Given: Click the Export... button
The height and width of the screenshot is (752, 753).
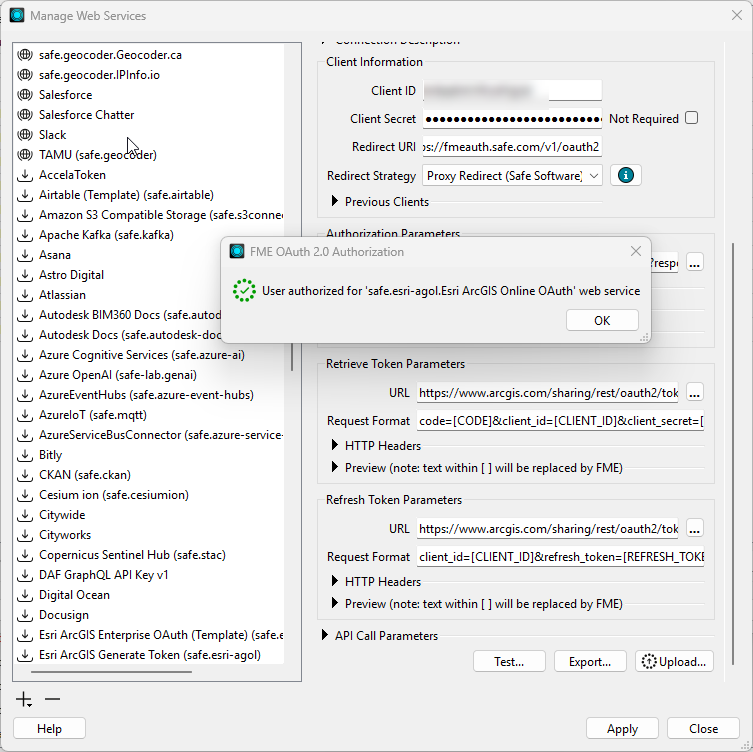Looking at the screenshot, I should (590, 662).
